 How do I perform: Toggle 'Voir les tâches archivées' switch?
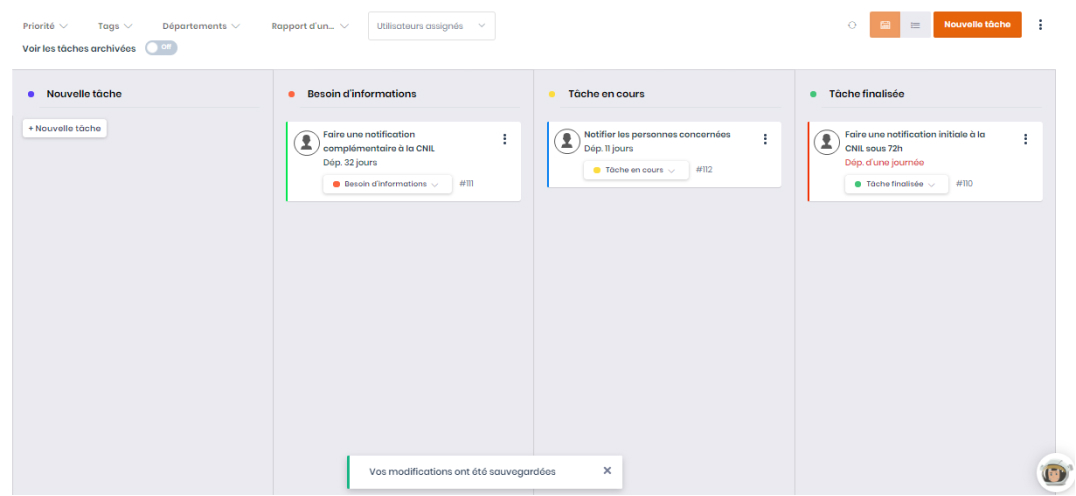pyautogui.click(x=161, y=47)
